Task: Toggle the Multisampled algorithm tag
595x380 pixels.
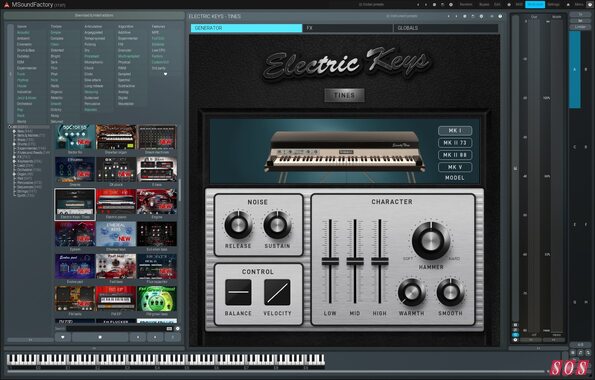Action: [x=129, y=56]
